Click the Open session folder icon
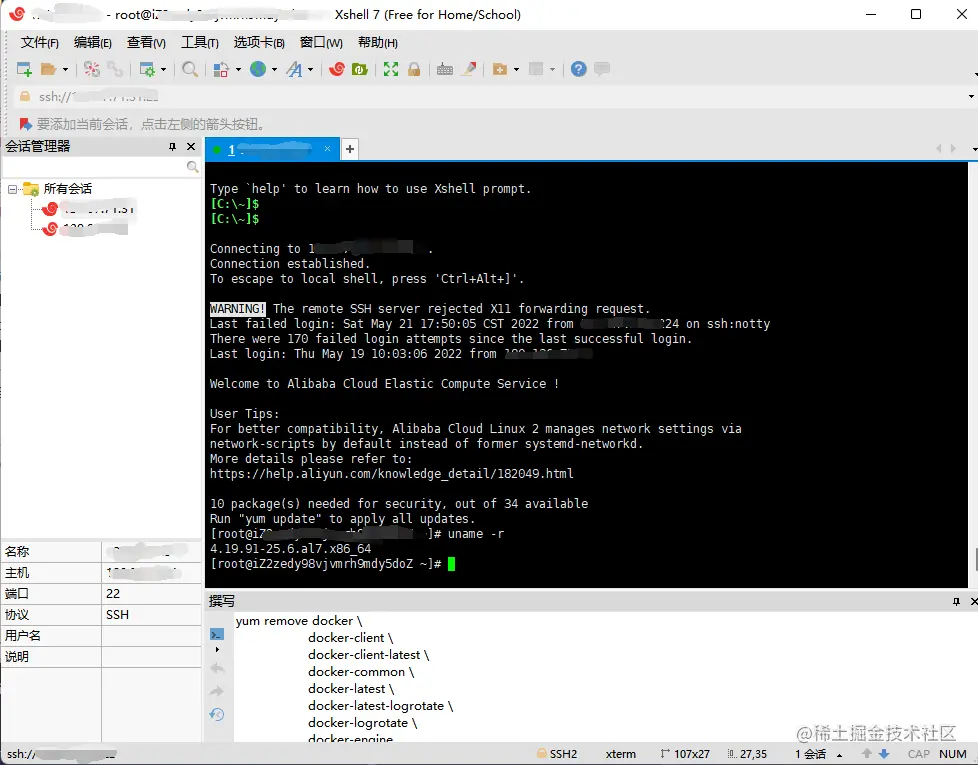The width and height of the screenshot is (978, 765). click(48, 69)
